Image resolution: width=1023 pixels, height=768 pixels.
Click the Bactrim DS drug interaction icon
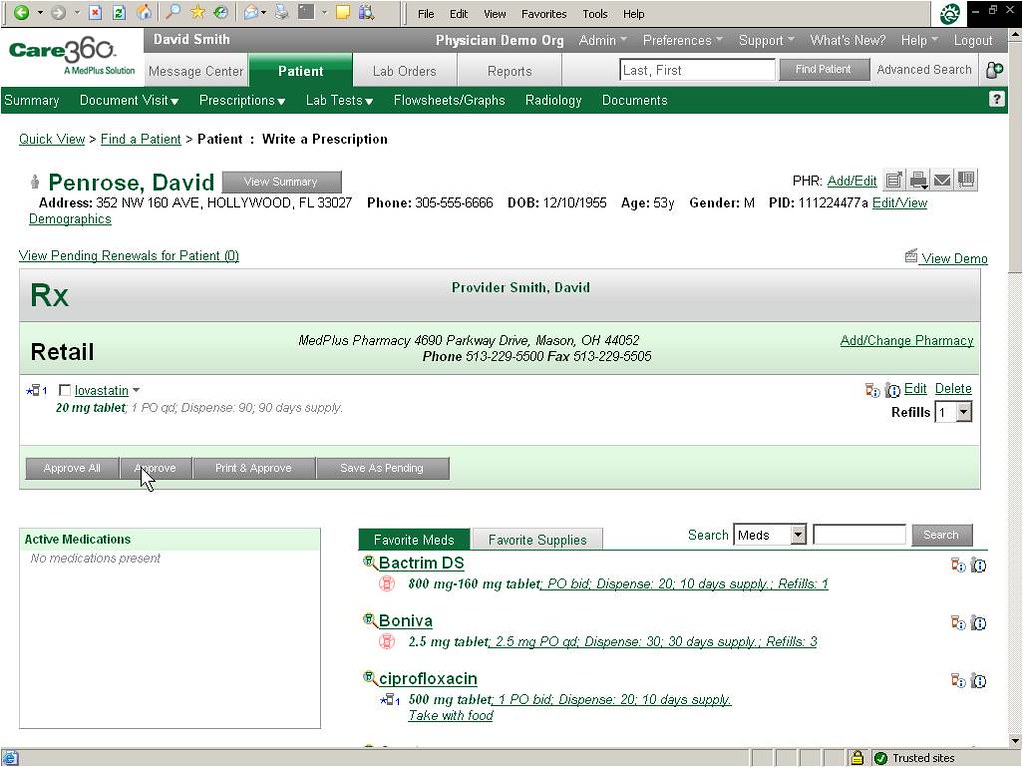click(958, 565)
